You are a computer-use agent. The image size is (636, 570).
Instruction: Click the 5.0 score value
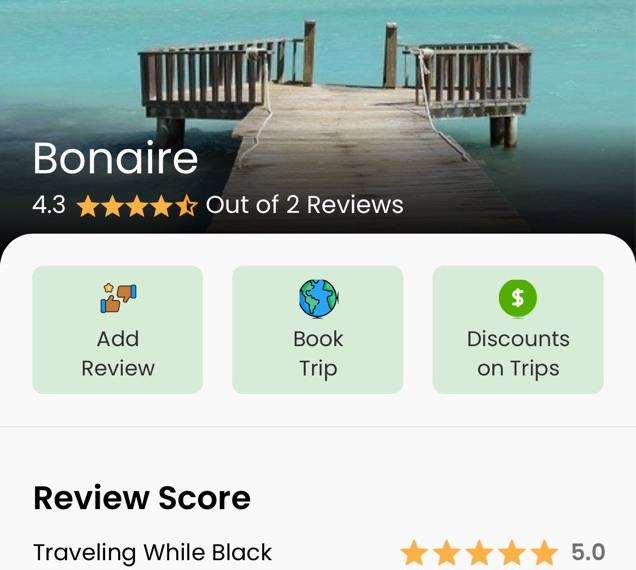(x=588, y=552)
